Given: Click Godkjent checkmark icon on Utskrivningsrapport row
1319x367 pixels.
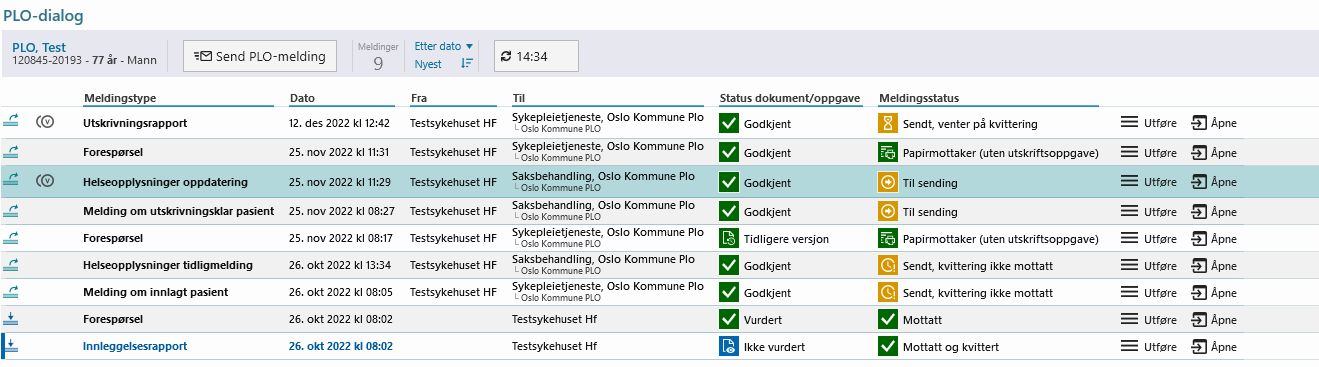Looking at the screenshot, I should pos(729,124).
